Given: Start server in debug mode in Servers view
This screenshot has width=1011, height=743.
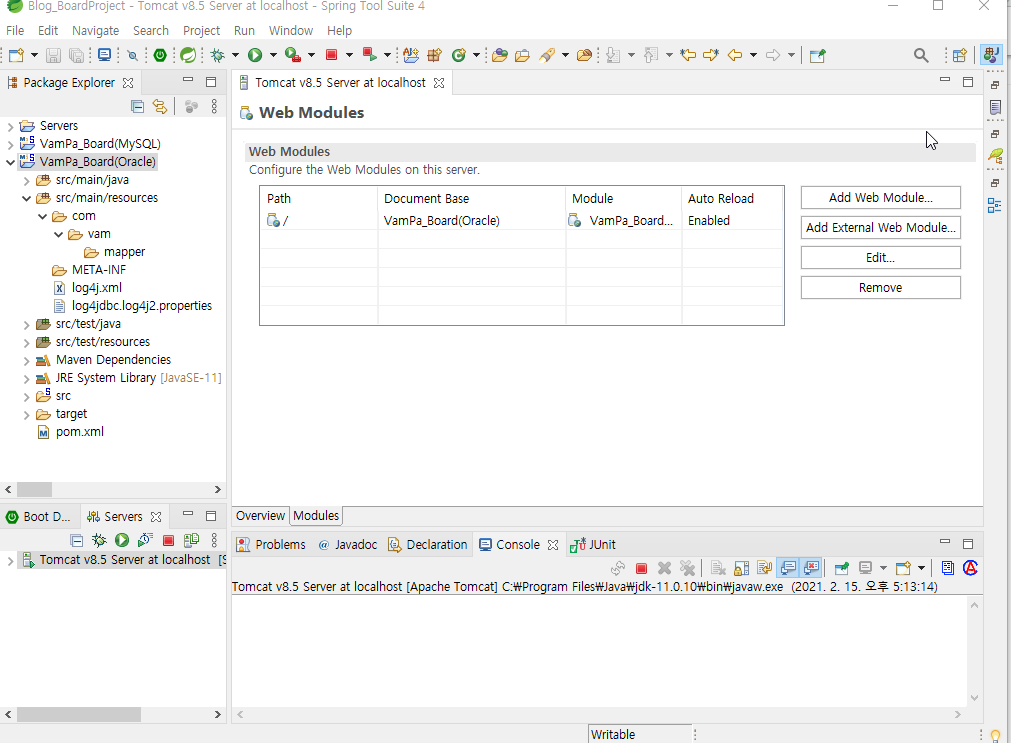Looking at the screenshot, I should tap(99, 540).
